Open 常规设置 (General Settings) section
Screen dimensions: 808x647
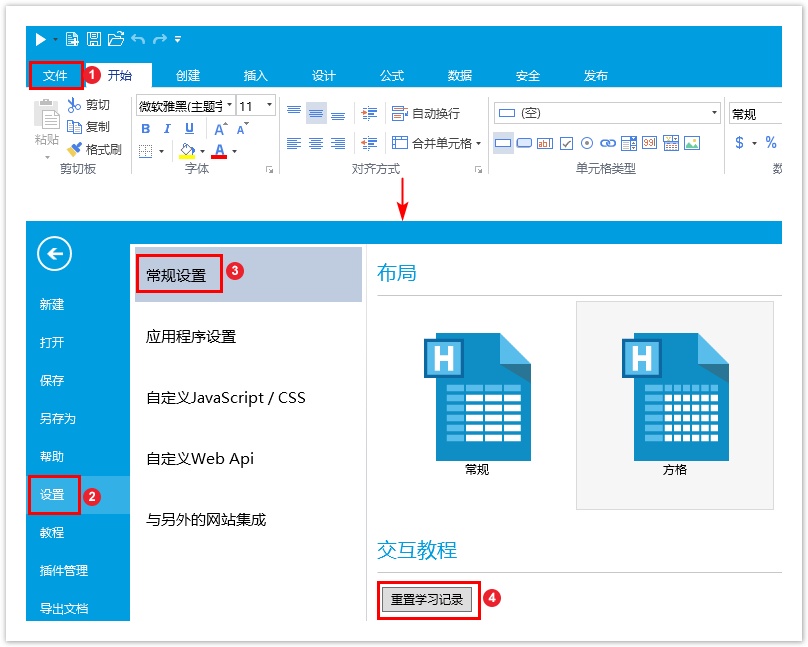[177, 275]
